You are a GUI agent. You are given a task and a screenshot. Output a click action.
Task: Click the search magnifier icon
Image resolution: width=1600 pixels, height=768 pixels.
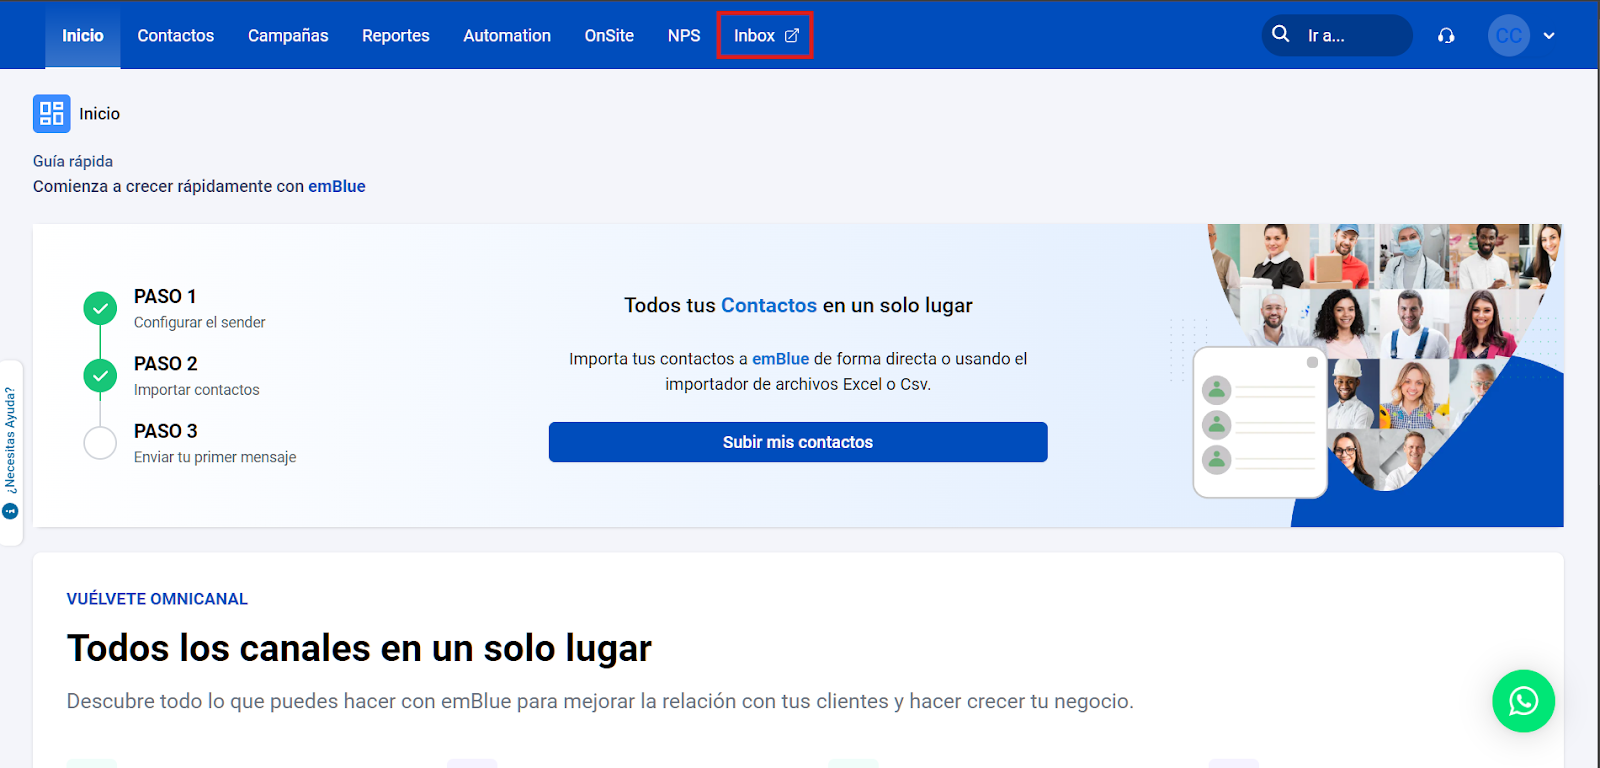[x=1281, y=34]
